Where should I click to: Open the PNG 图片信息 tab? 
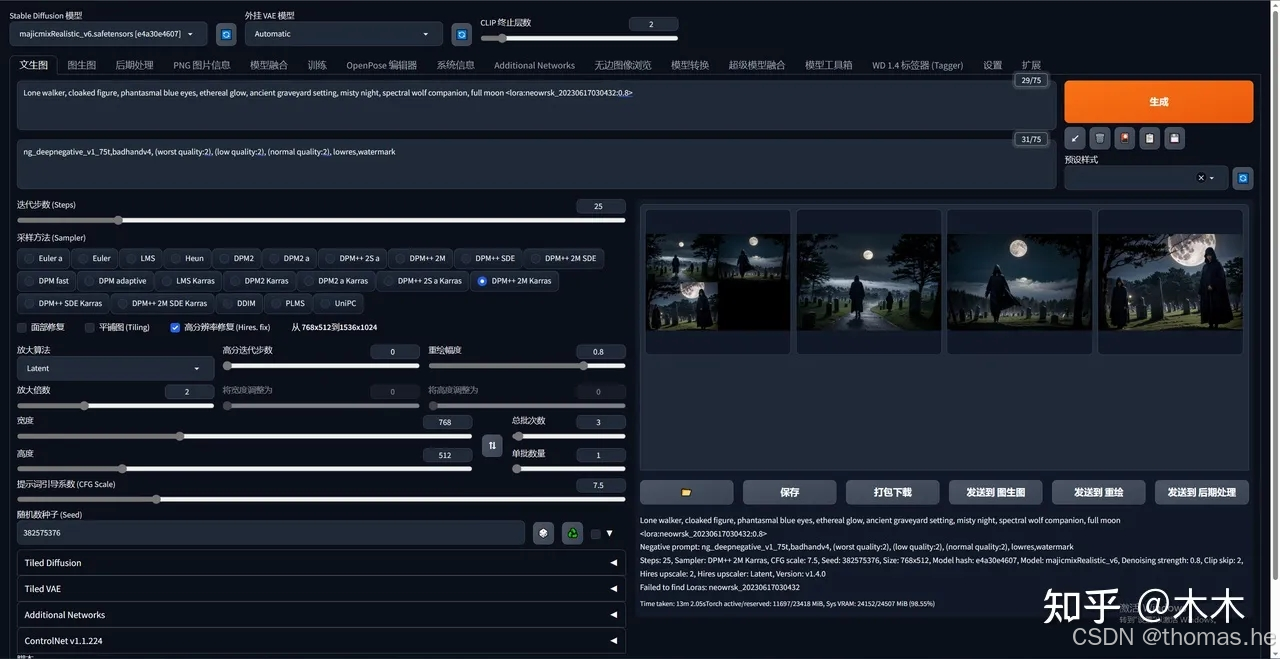point(202,65)
